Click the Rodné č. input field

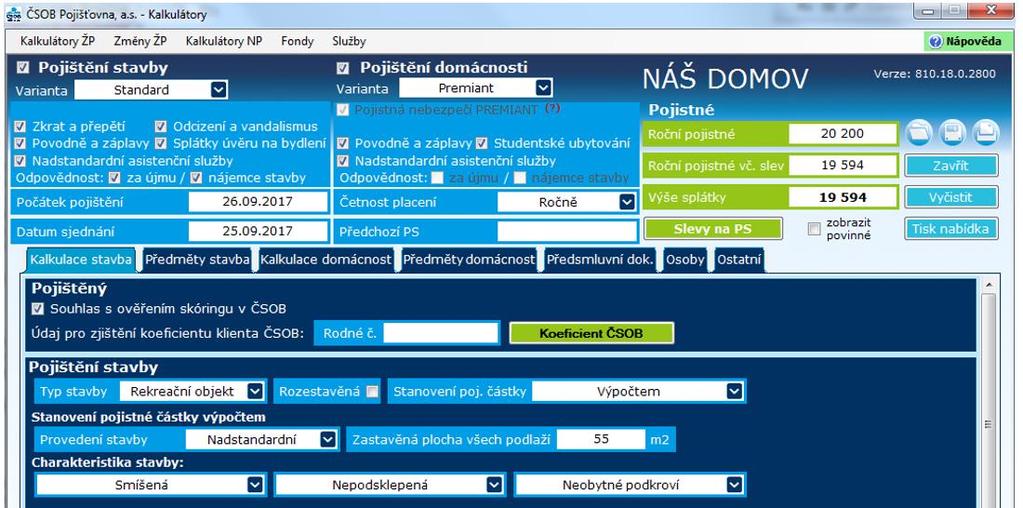[x=441, y=333]
